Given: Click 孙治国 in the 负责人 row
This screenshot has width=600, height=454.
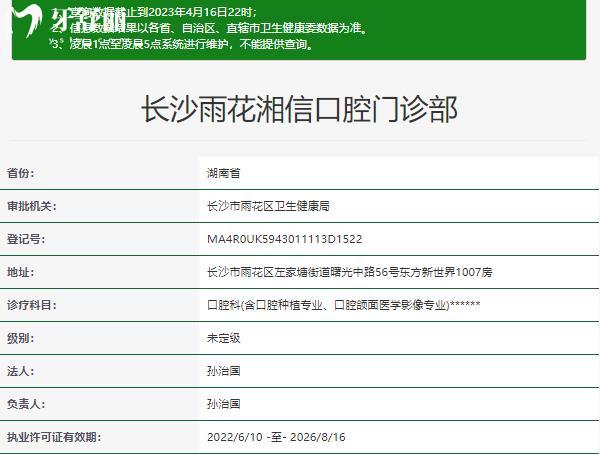Looking at the screenshot, I should [x=223, y=404].
